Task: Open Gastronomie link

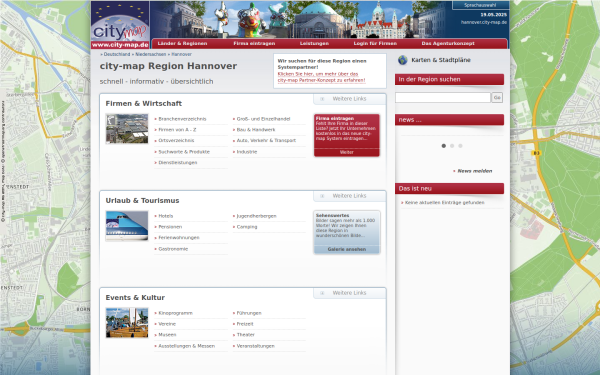Action: (x=173, y=249)
